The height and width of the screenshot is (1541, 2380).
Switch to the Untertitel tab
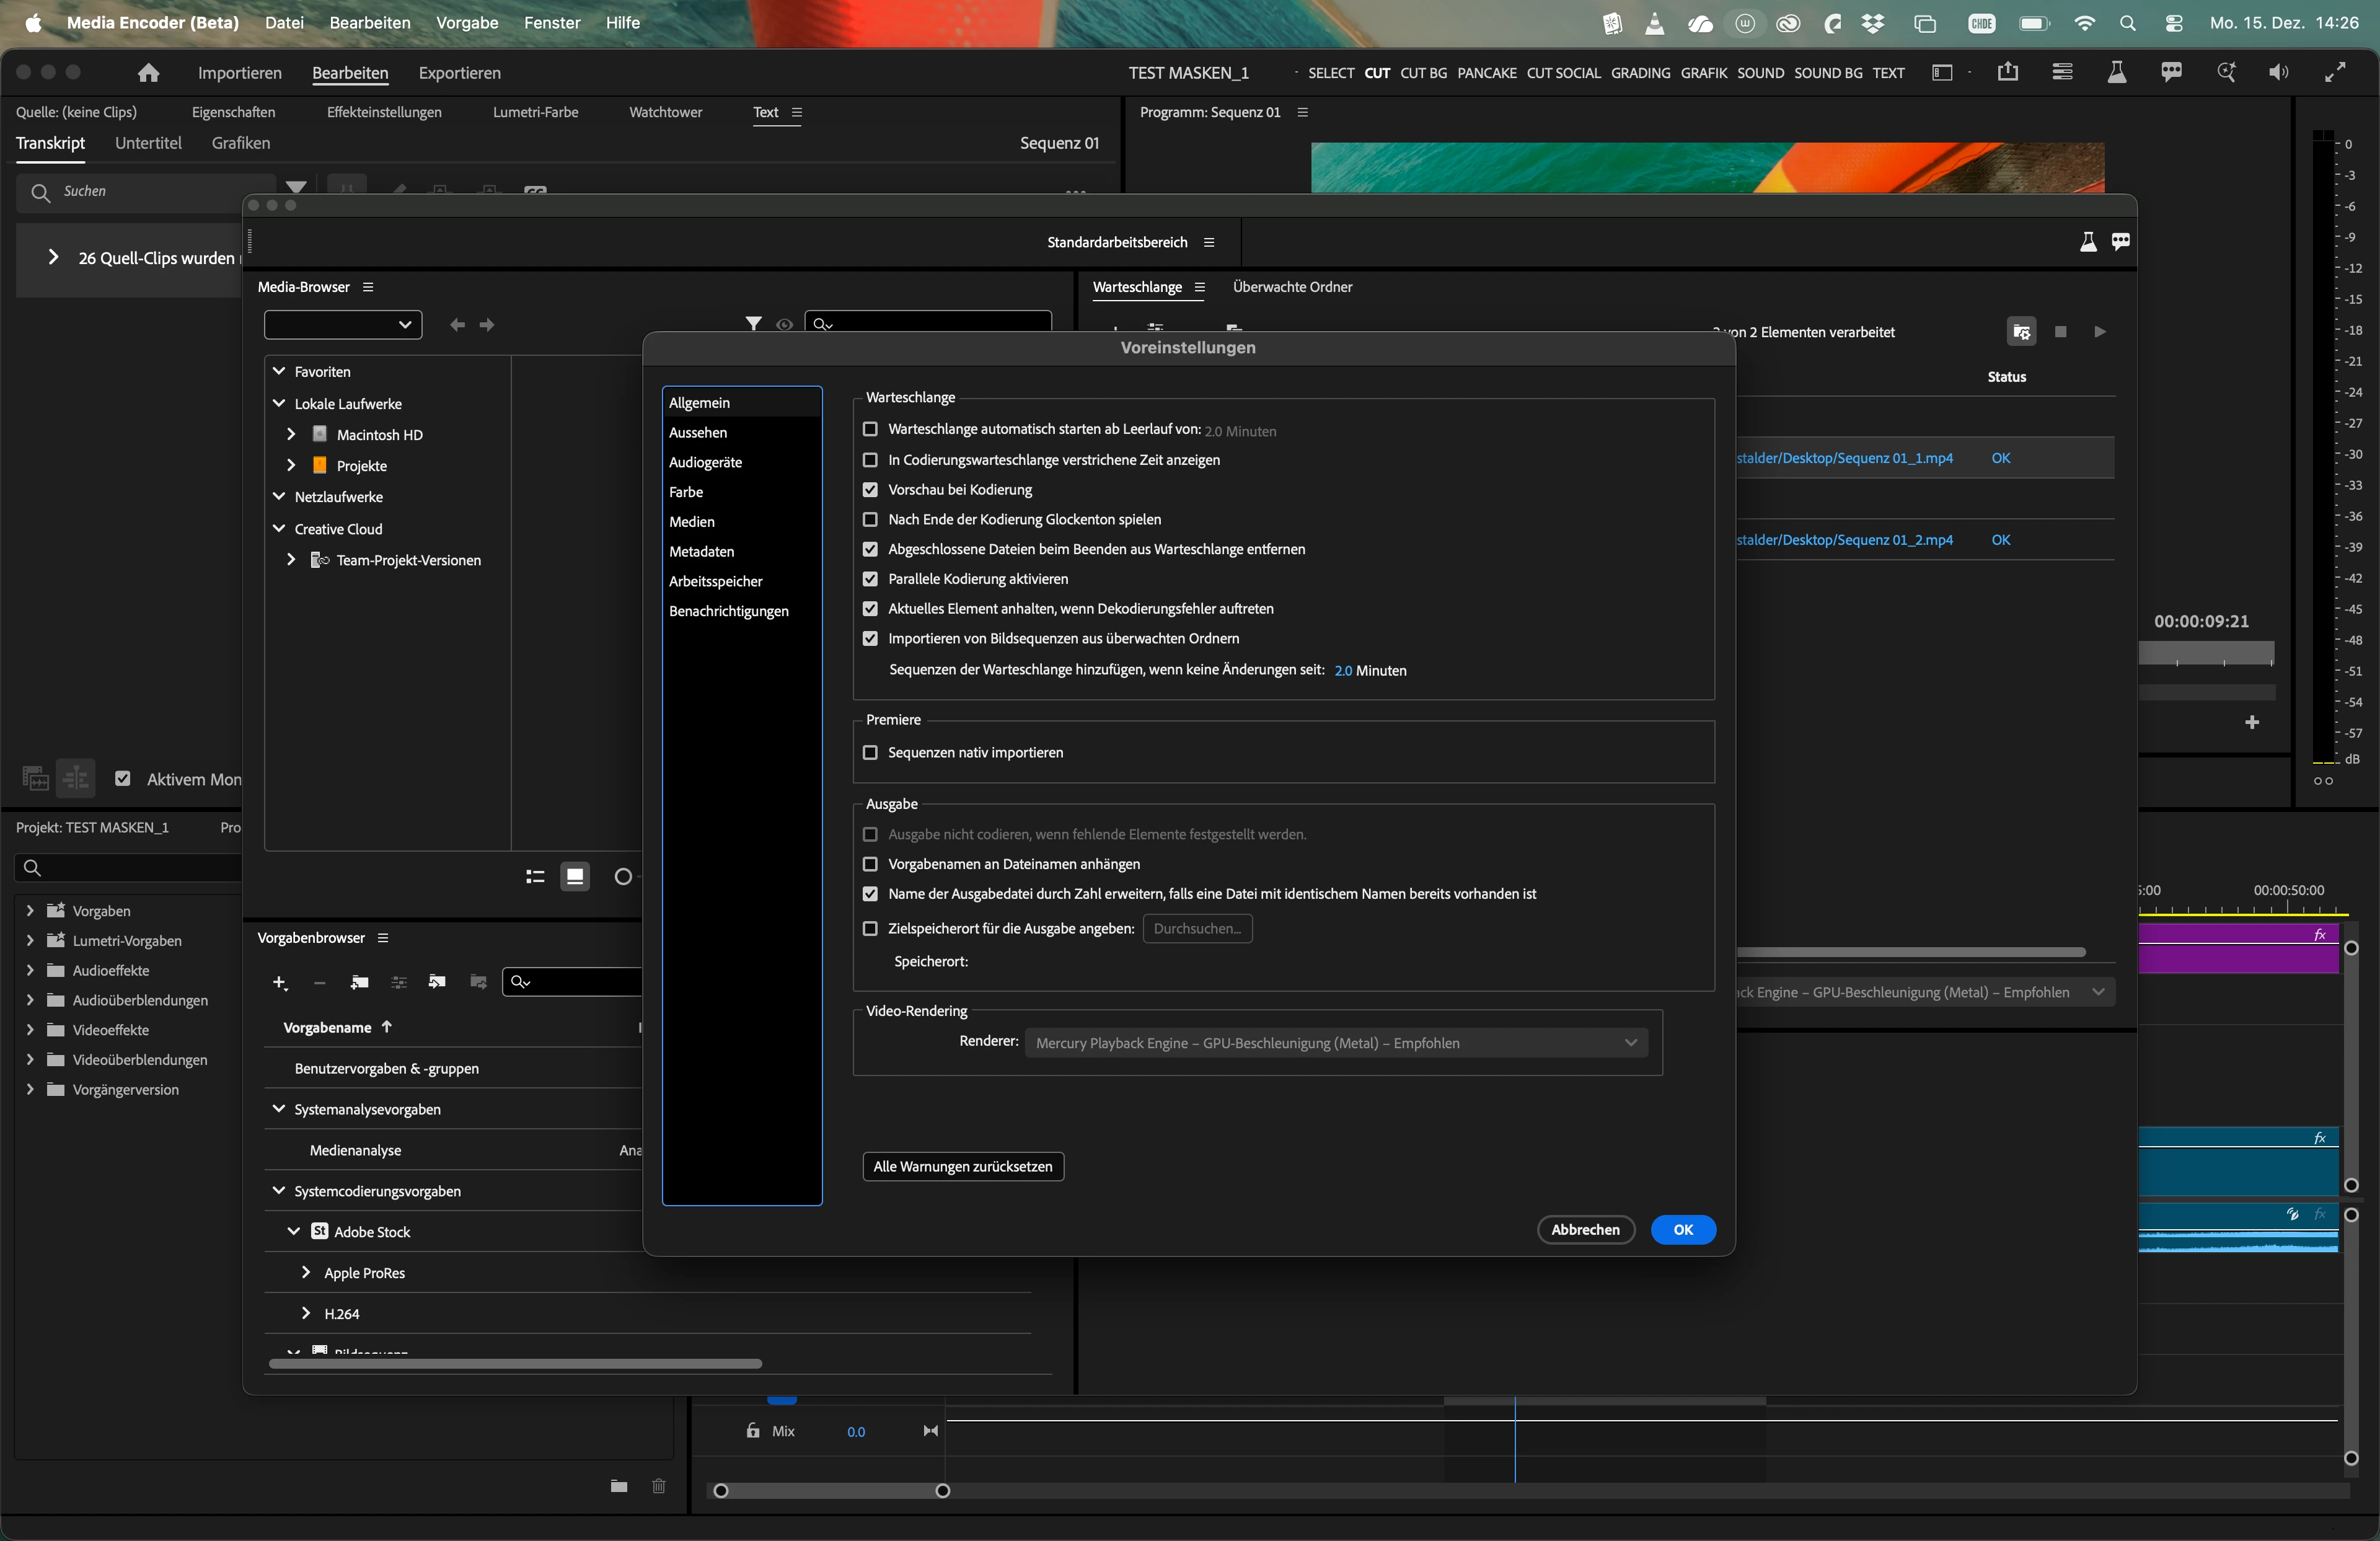click(x=148, y=143)
